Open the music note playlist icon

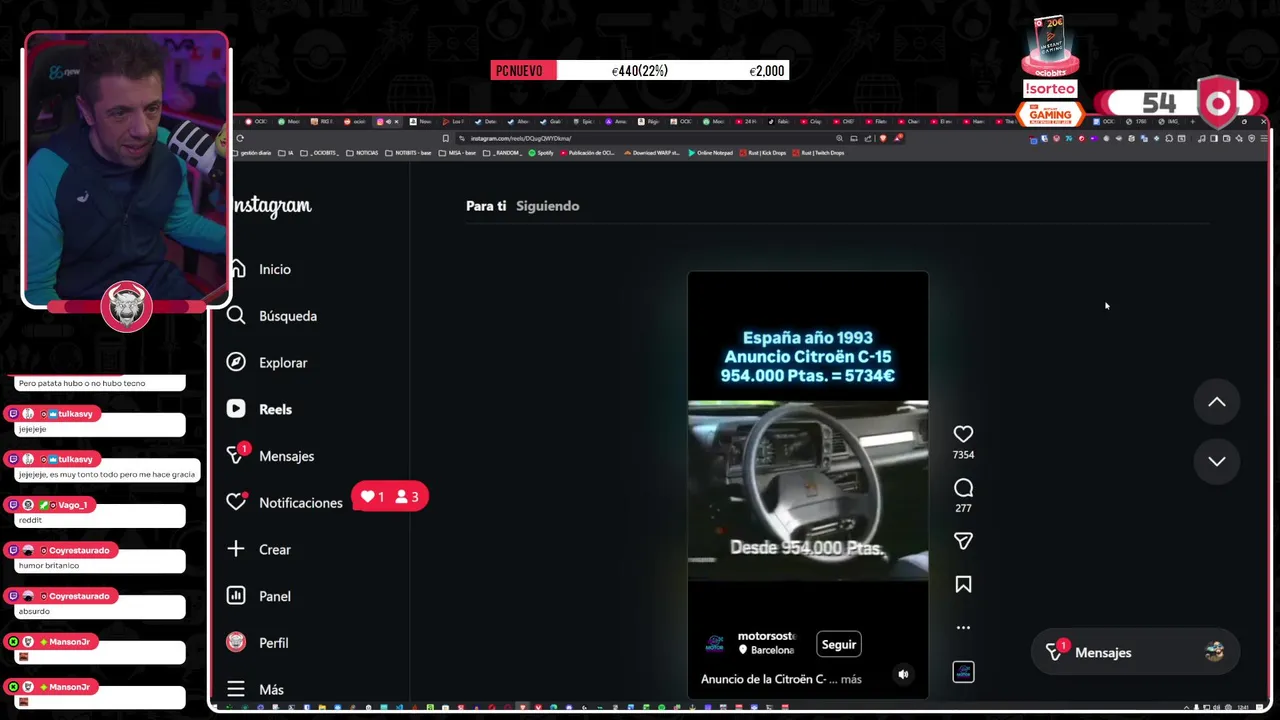[1201, 138]
